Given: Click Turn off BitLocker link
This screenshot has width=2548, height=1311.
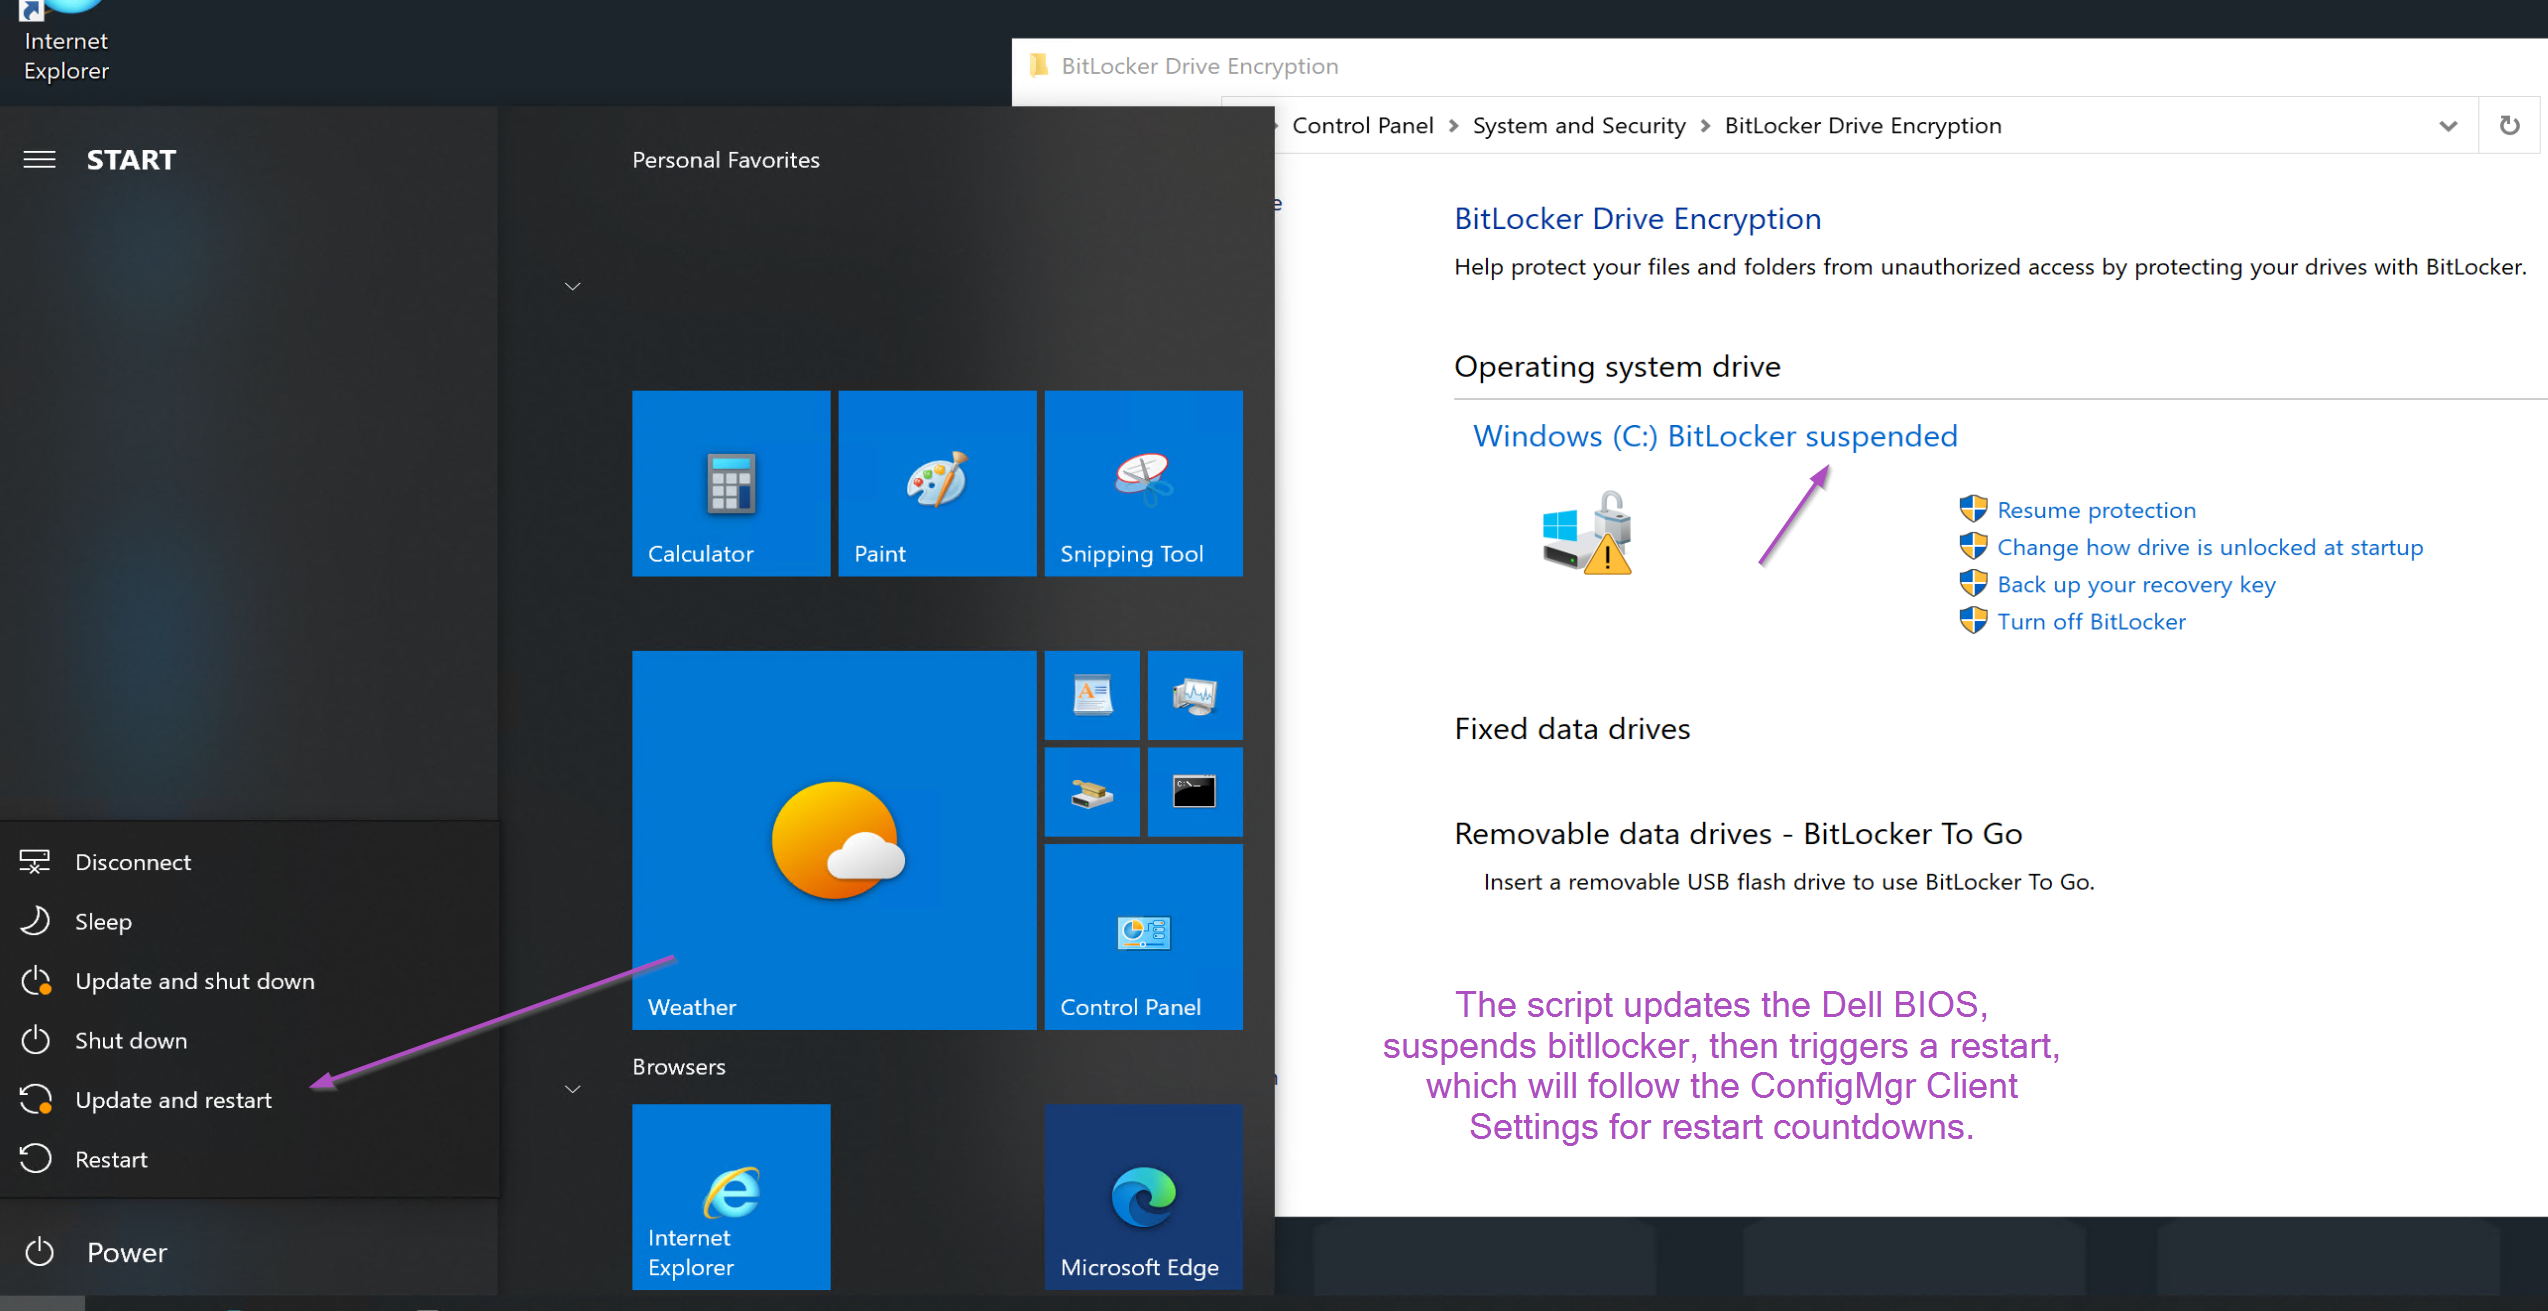Looking at the screenshot, I should tap(2091, 622).
